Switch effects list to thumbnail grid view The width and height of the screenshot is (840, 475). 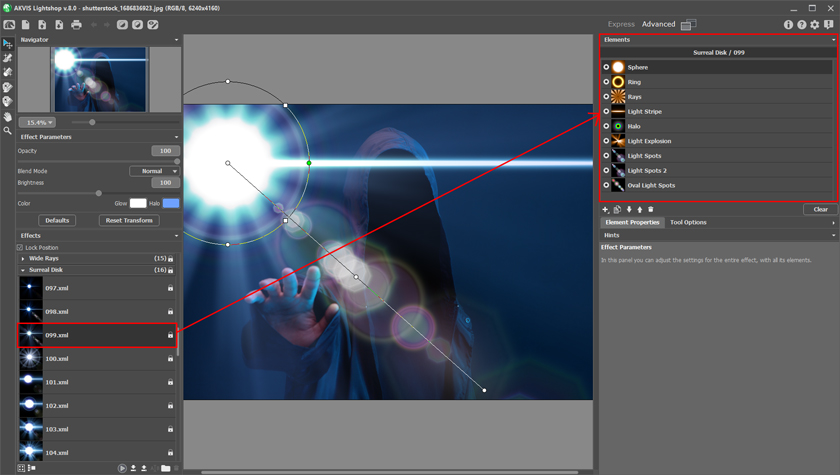[21, 468]
